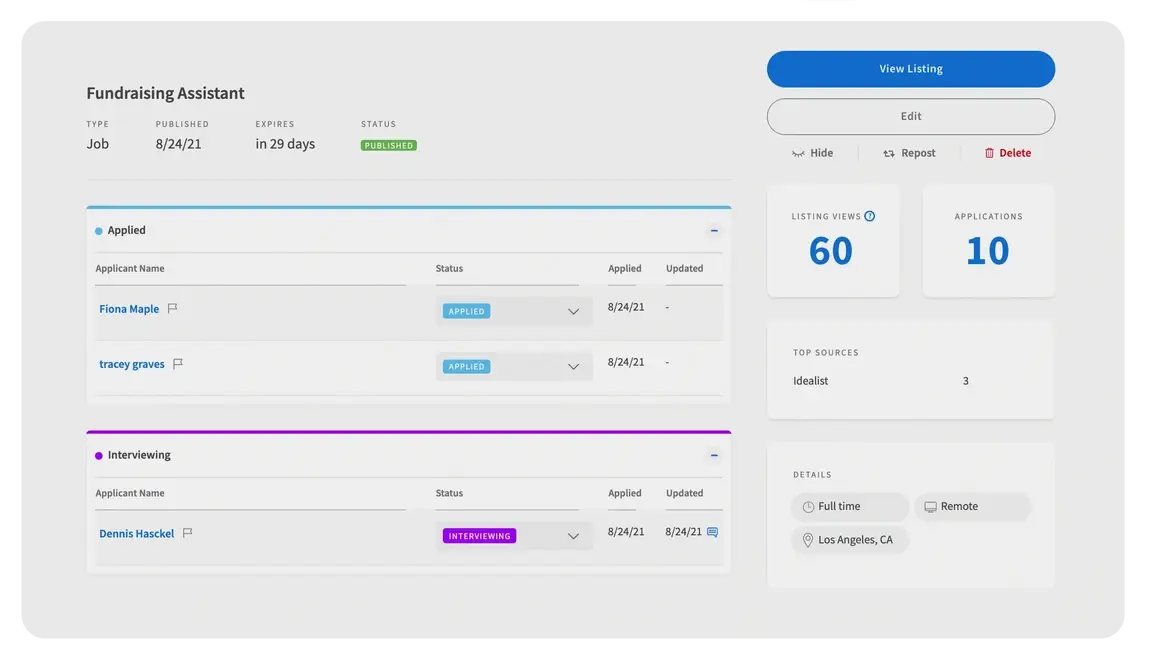
Task: Open the comment icon on Dennis Hasckel's row
Action: (x=712, y=532)
